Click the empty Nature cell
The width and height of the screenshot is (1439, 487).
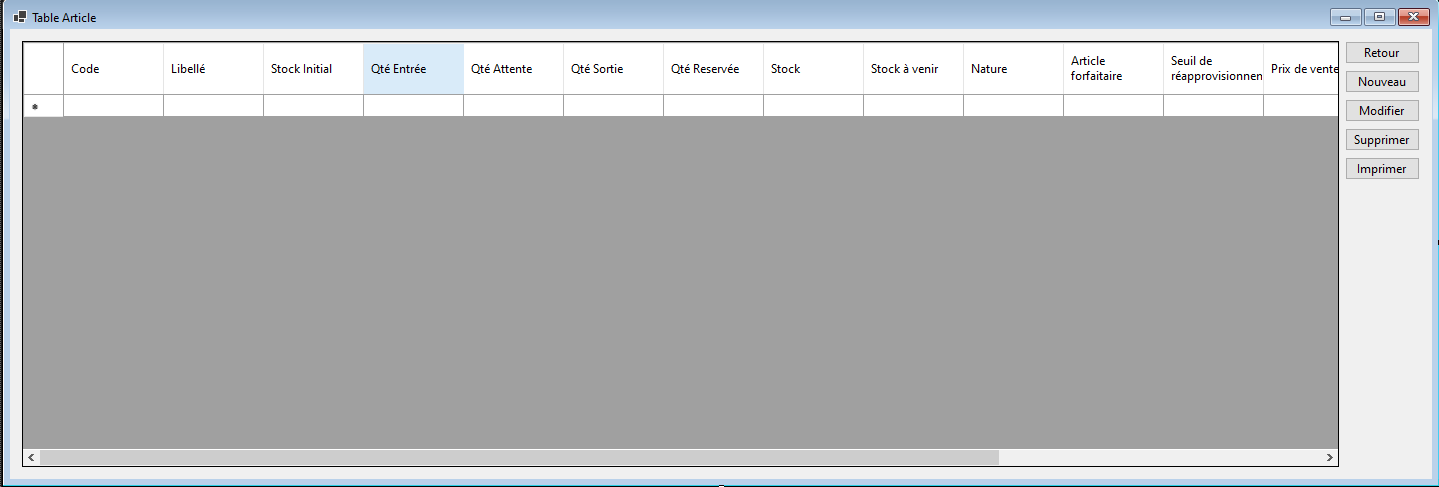[1013, 106]
